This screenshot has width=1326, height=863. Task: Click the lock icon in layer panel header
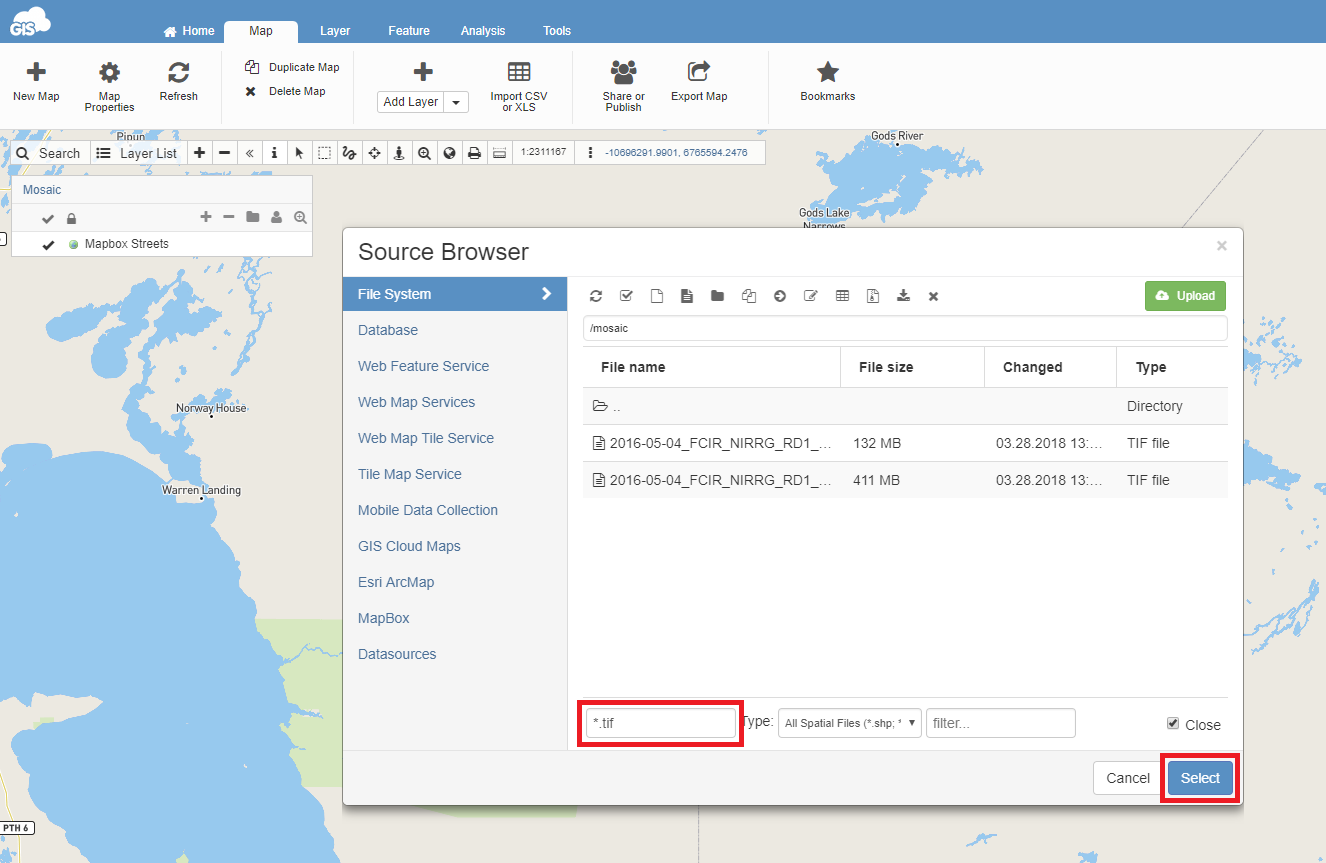point(71,219)
